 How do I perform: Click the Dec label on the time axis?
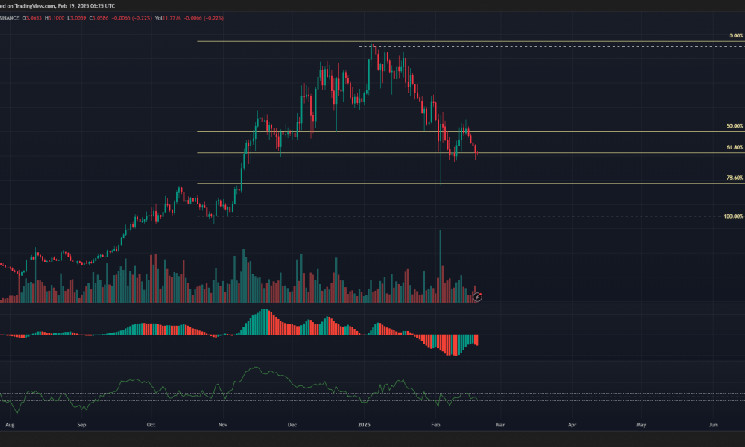(x=292, y=425)
